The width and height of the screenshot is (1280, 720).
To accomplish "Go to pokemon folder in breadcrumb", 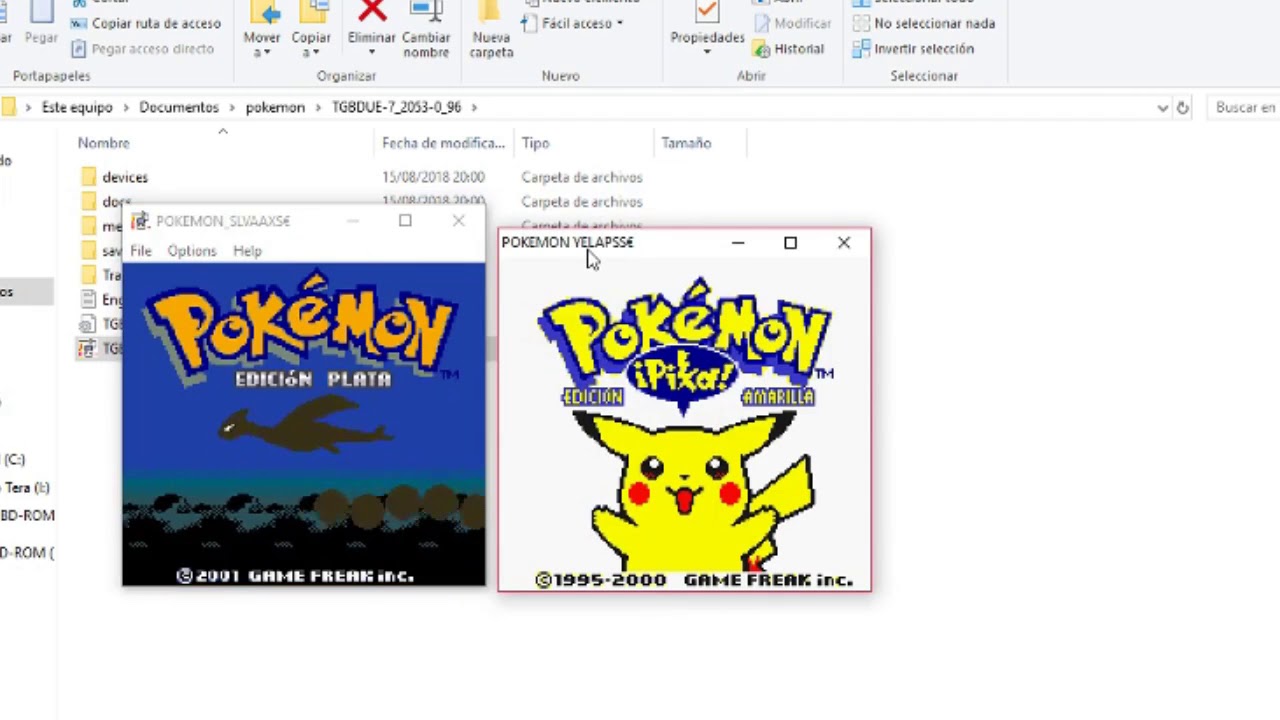I will [275, 107].
